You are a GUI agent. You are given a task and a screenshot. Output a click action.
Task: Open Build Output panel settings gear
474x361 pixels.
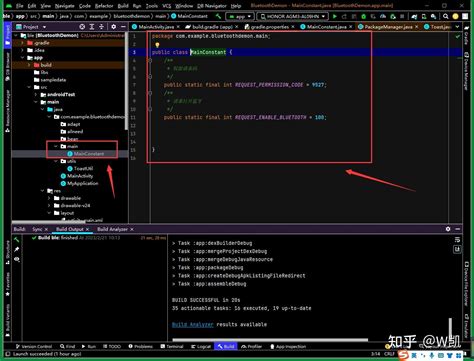click(448, 229)
